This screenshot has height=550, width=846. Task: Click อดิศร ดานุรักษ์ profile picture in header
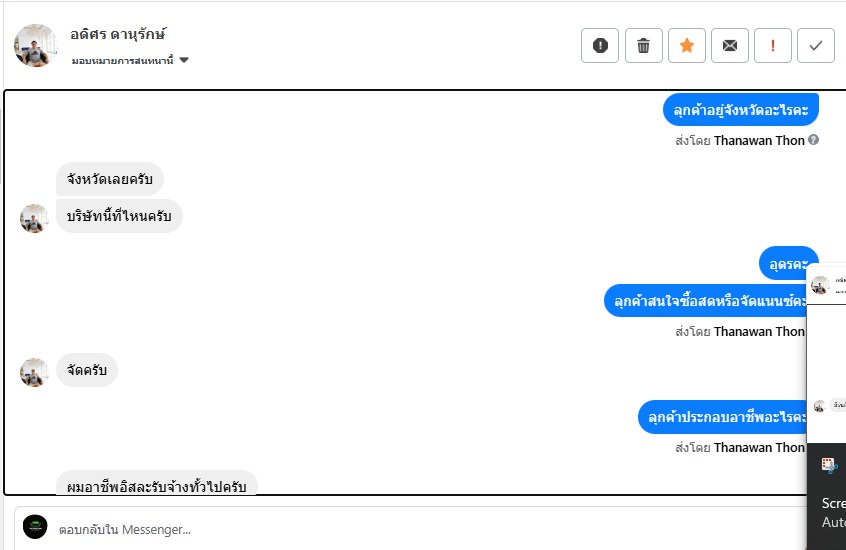point(35,45)
